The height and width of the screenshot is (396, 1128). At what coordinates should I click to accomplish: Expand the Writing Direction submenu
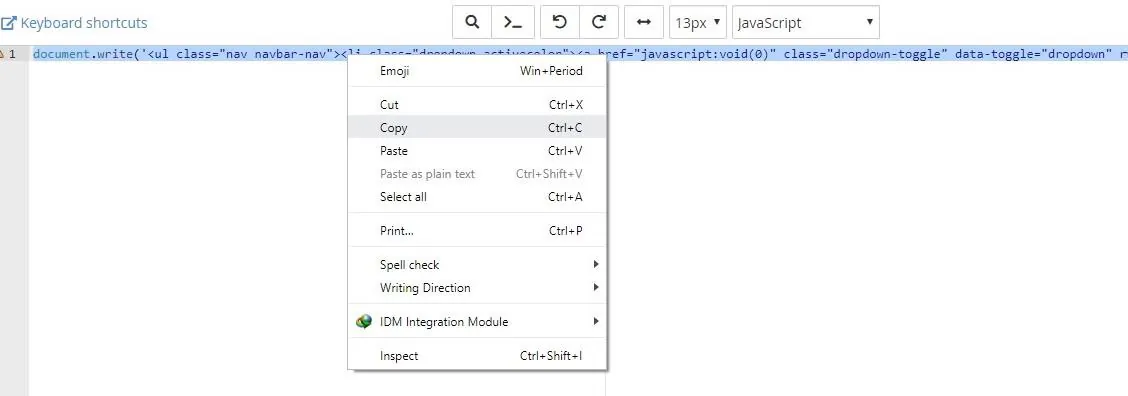click(x=477, y=288)
